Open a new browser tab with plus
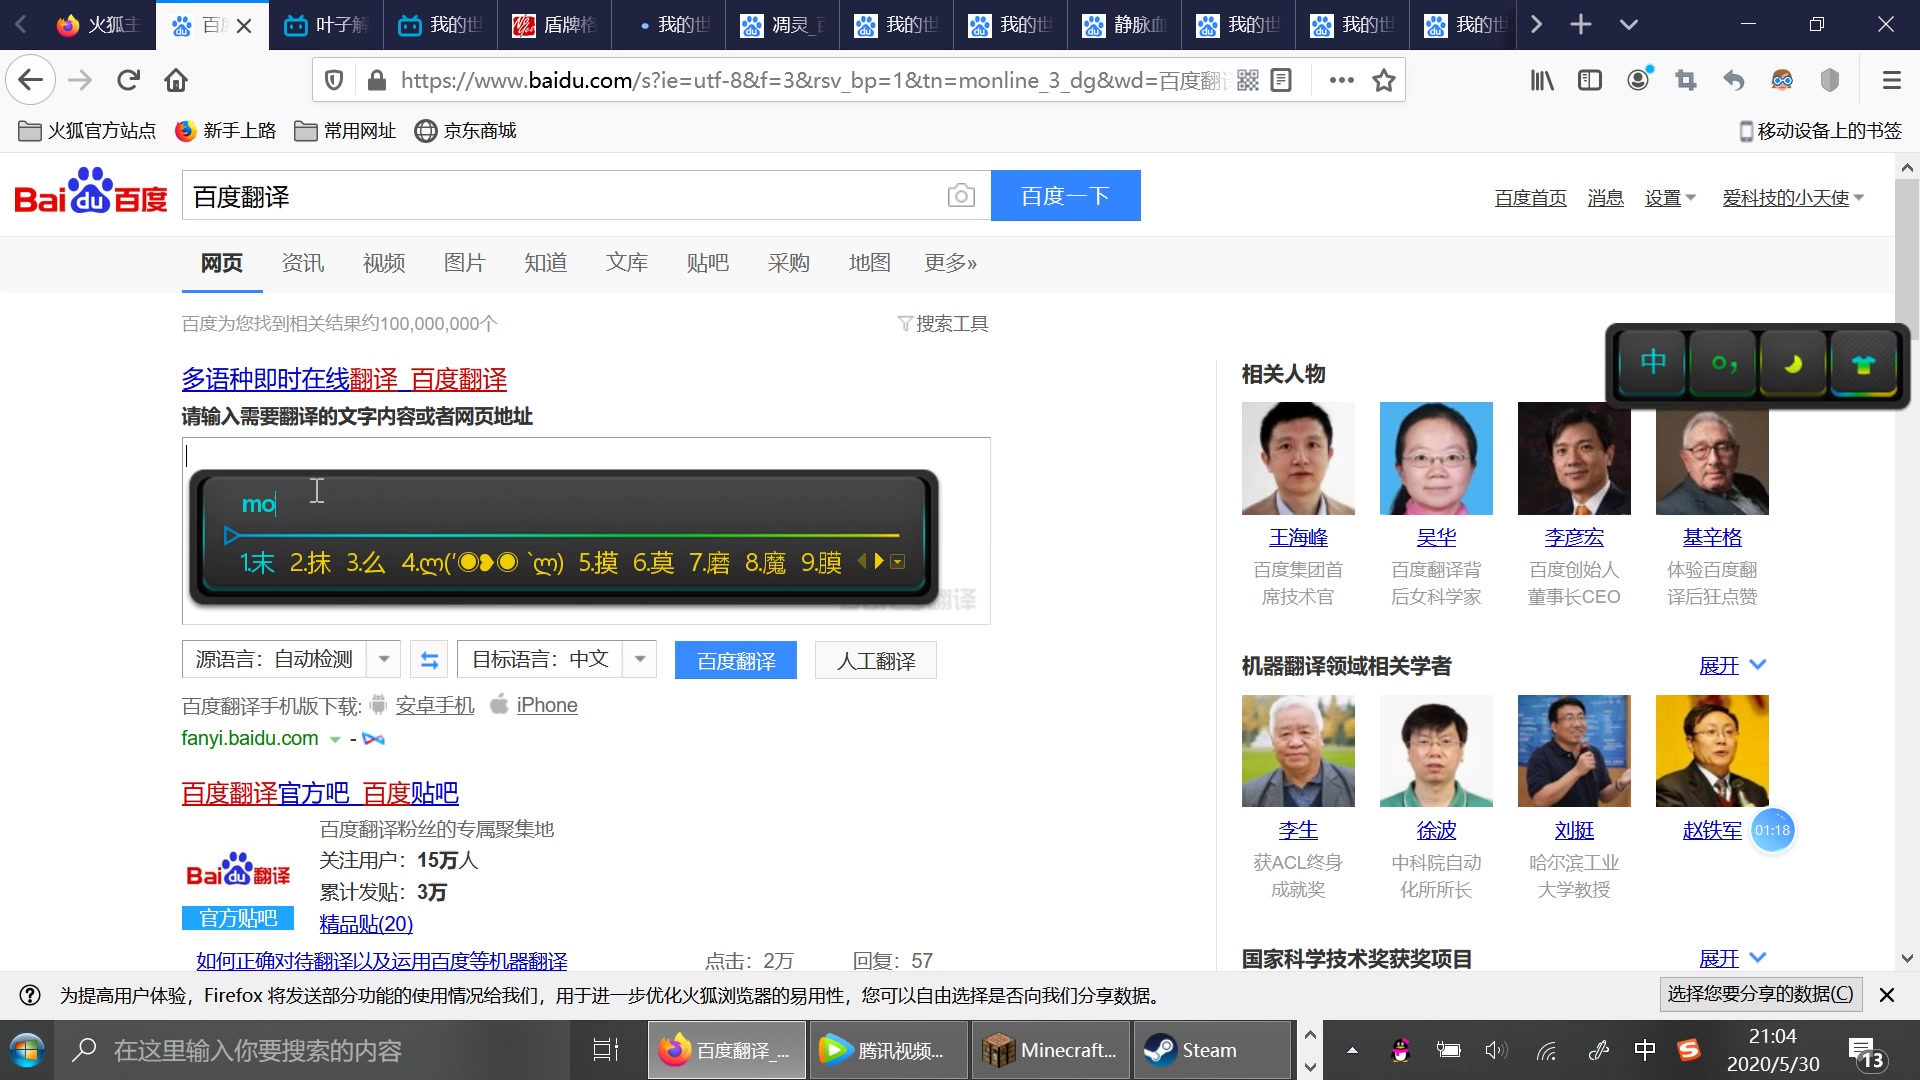1920x1080 pixels. tap(1581, 24)
